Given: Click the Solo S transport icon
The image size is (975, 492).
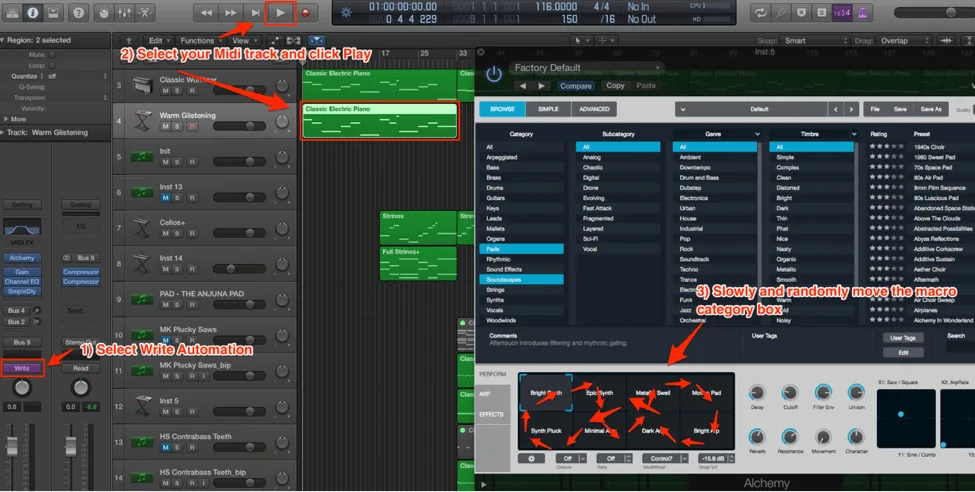Looking at the screenshot, I should [x=822, y=12].
